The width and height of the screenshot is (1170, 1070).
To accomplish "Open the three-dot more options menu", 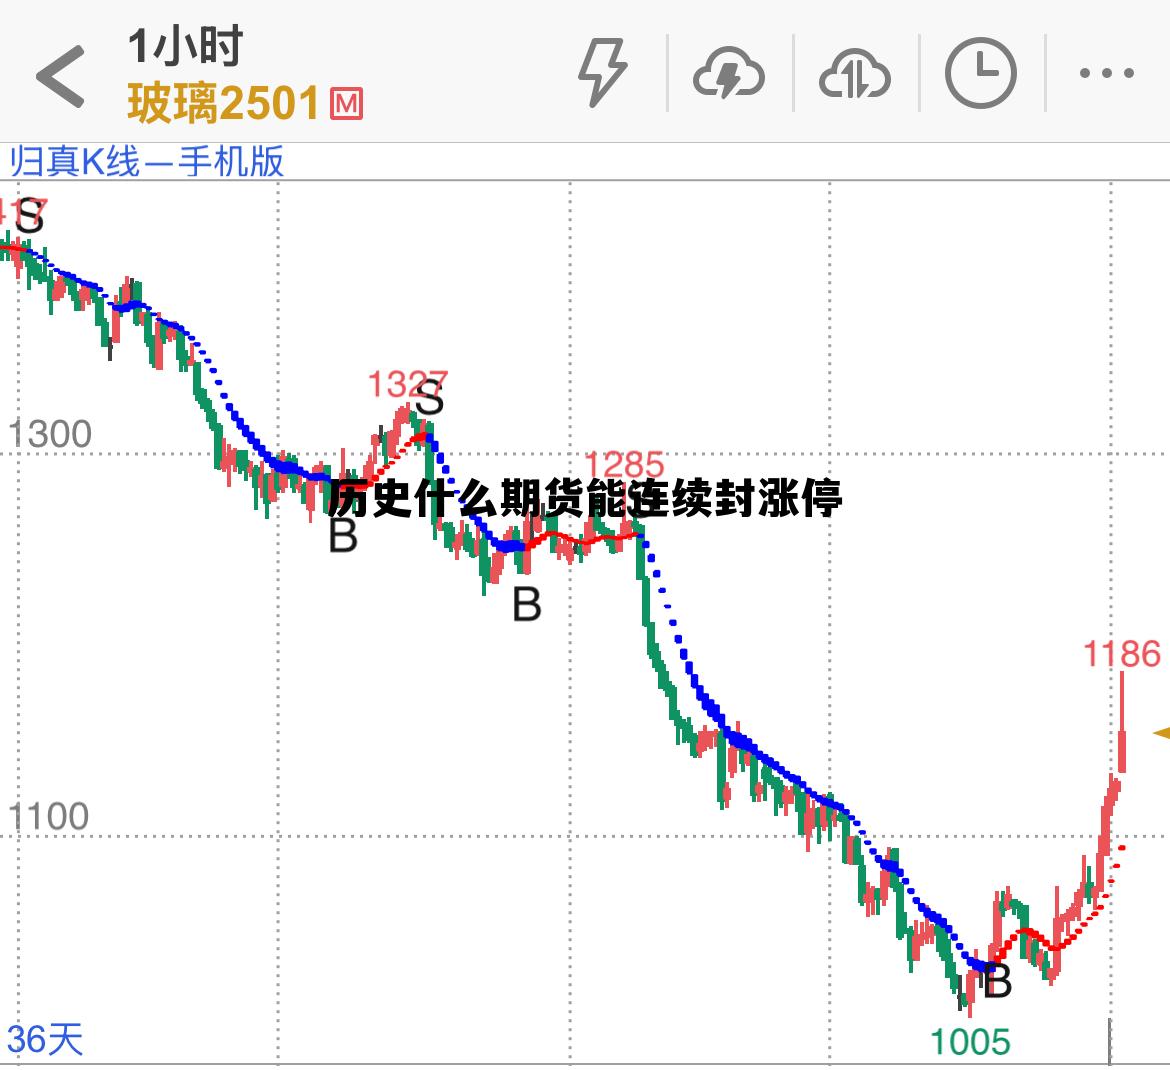I will (x=1107, y=74).
